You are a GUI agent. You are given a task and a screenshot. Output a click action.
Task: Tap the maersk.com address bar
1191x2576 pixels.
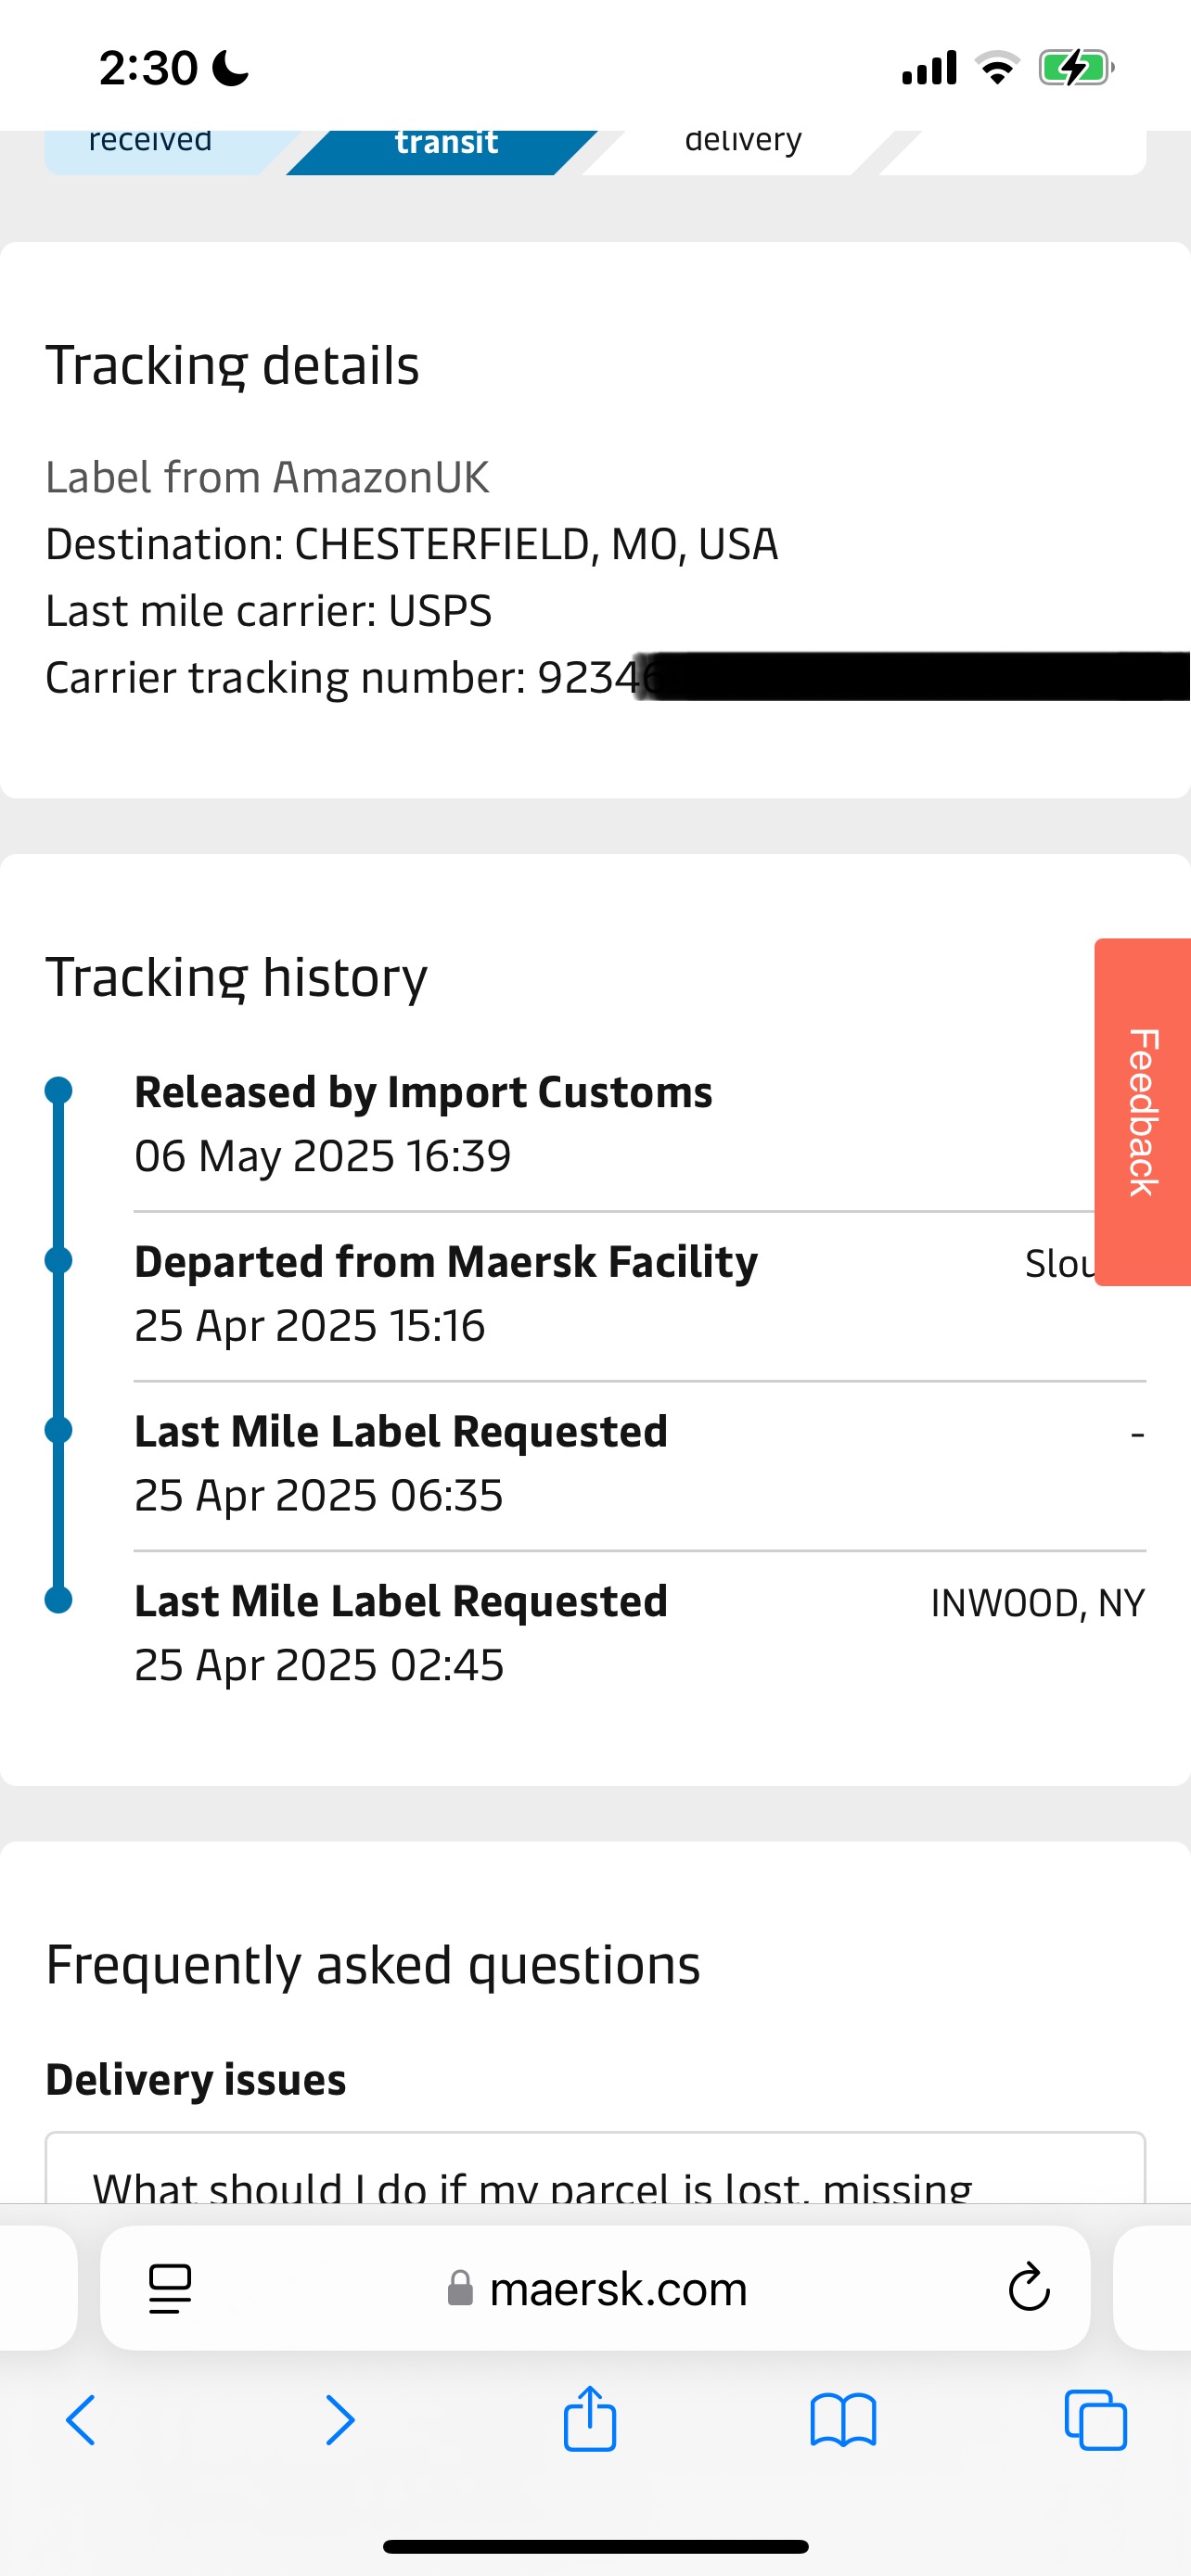click(595, 2288)
